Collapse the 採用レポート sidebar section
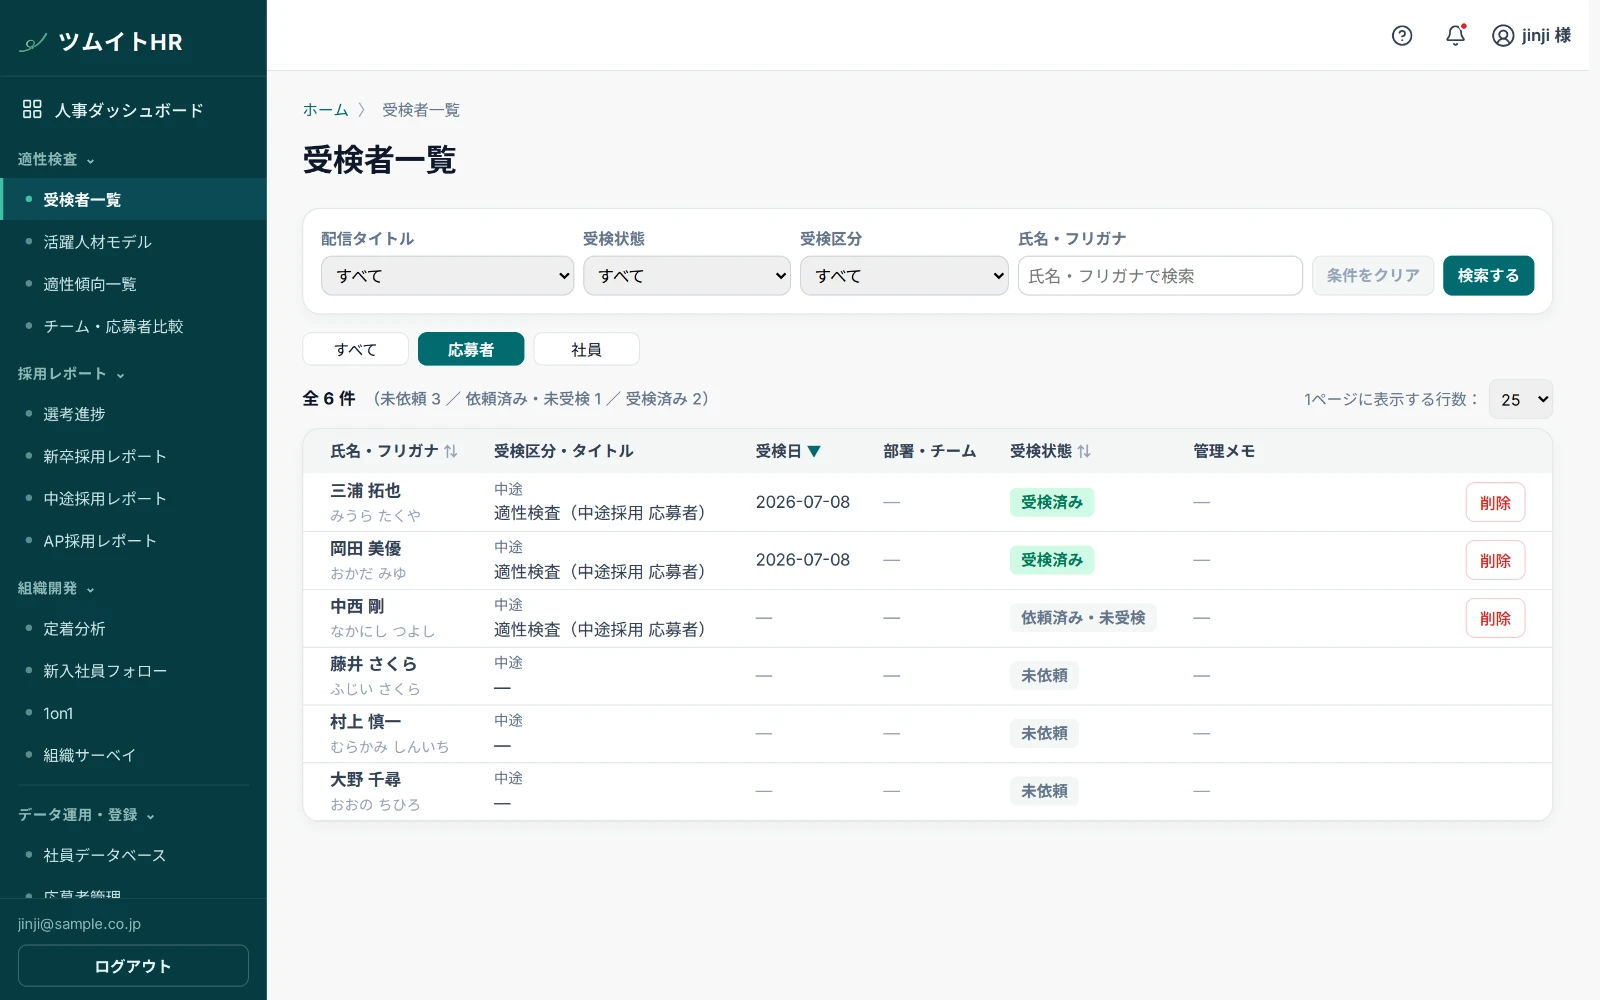The width and height of the screenshot is (1600, 1000). [71, 374]
